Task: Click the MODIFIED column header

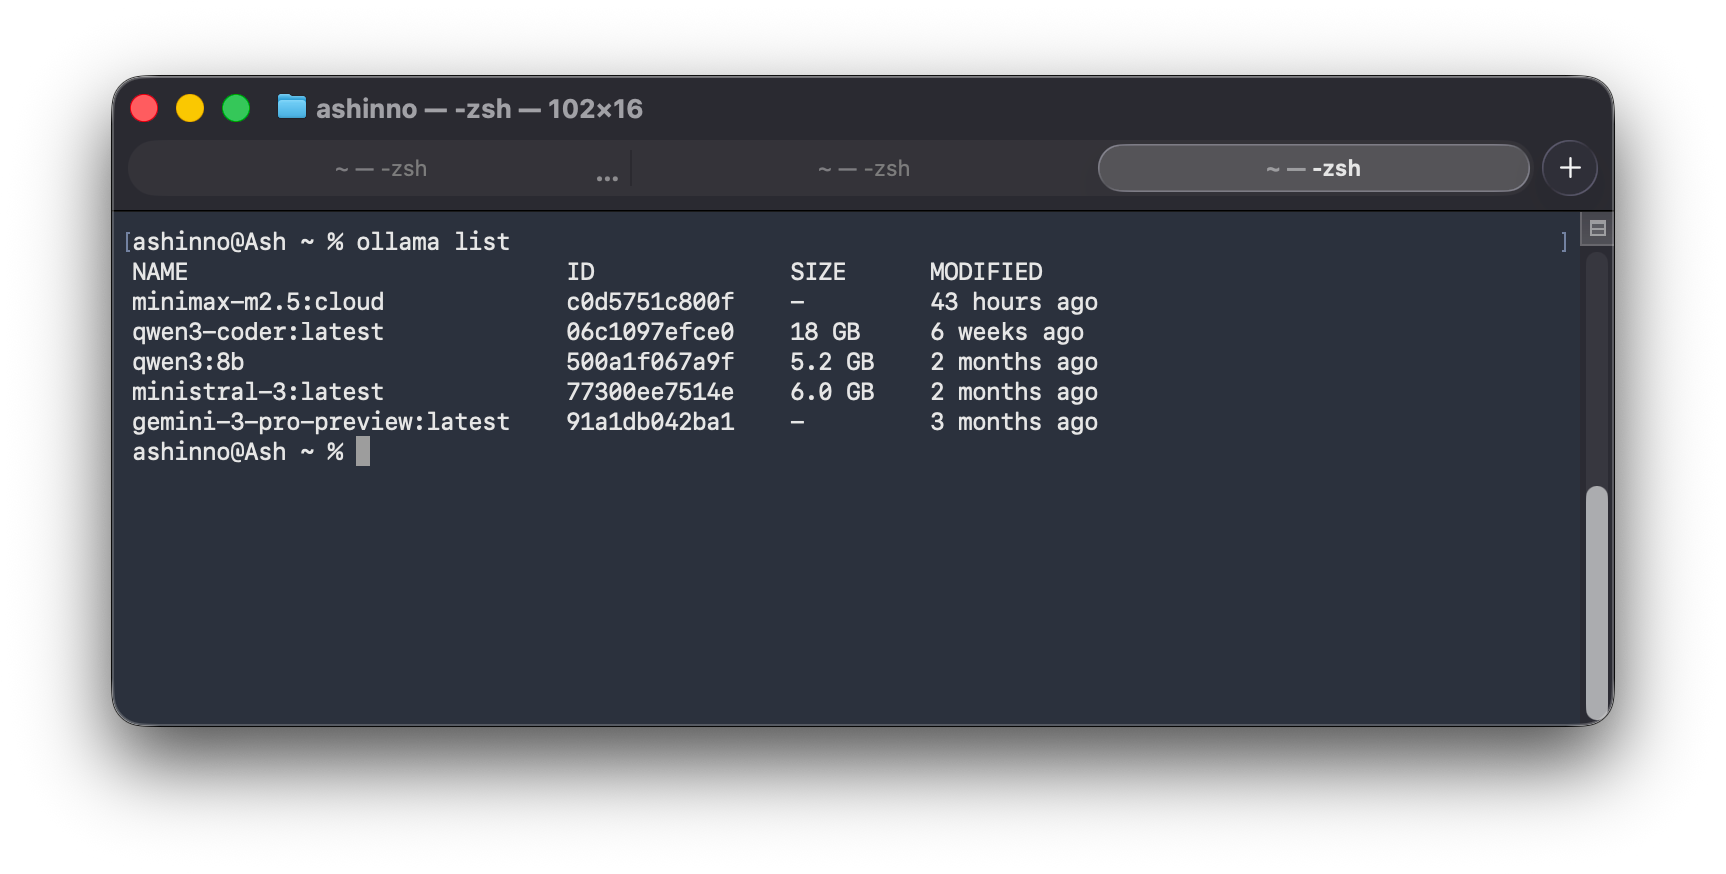Action: [986, 272]
